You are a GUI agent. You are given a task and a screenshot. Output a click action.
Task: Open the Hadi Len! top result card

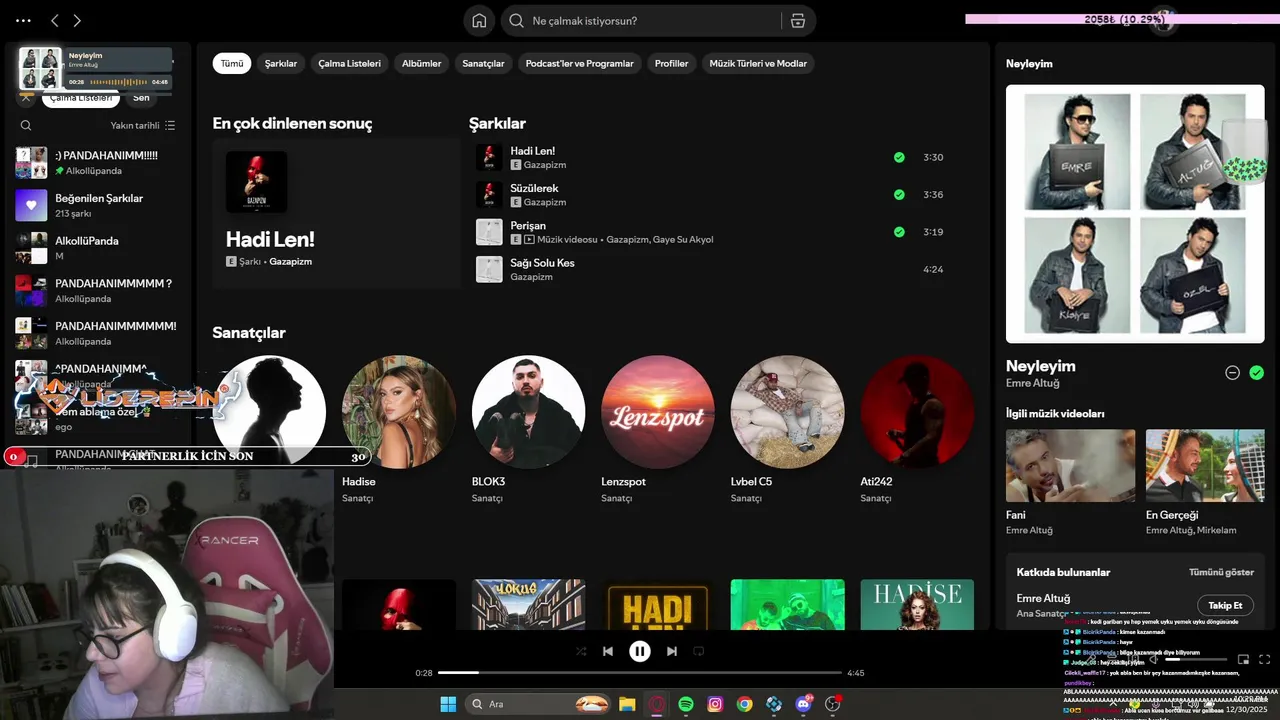[x=336, y=213]
